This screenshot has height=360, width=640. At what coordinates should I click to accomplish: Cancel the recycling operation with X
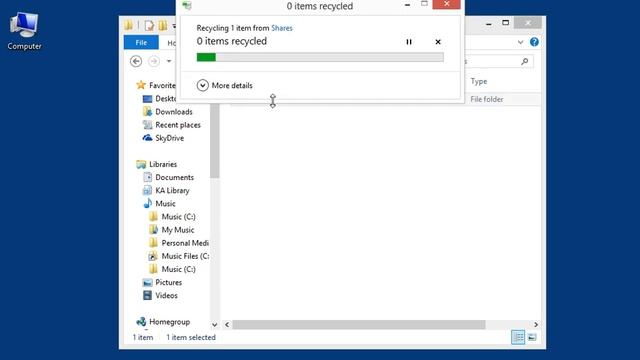438,42
